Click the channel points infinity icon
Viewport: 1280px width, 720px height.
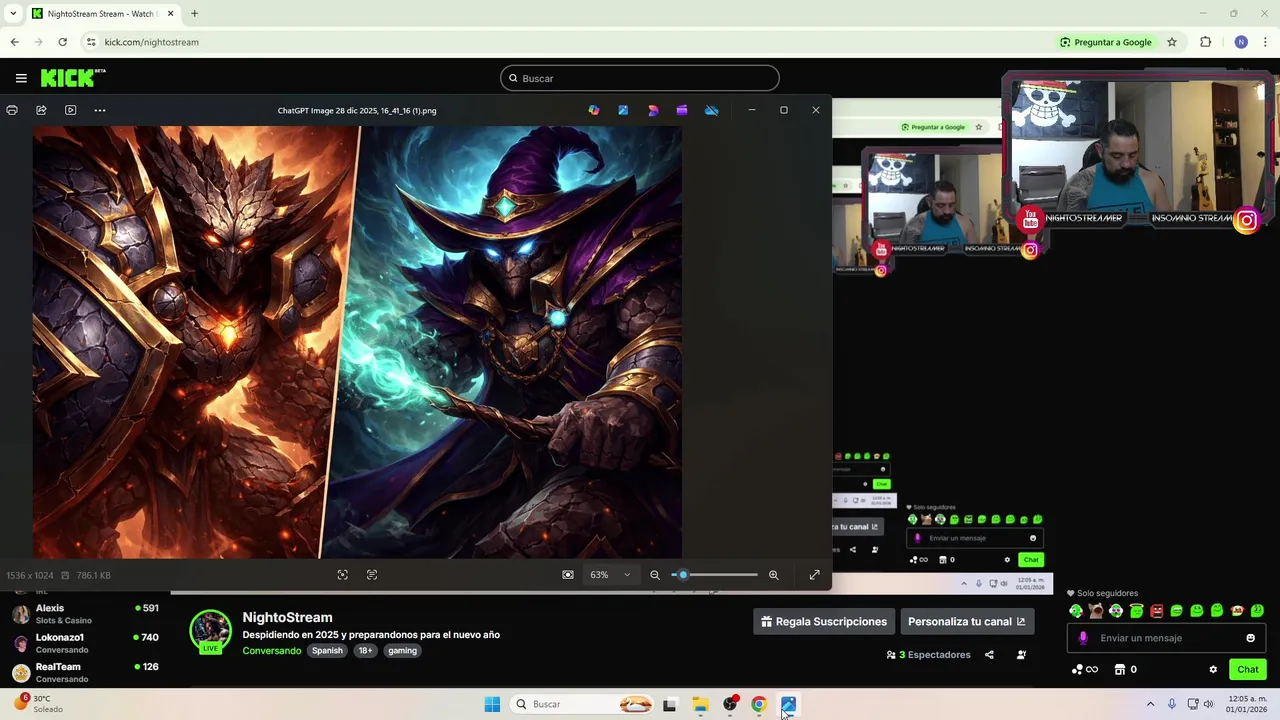tap(1086, 670)
